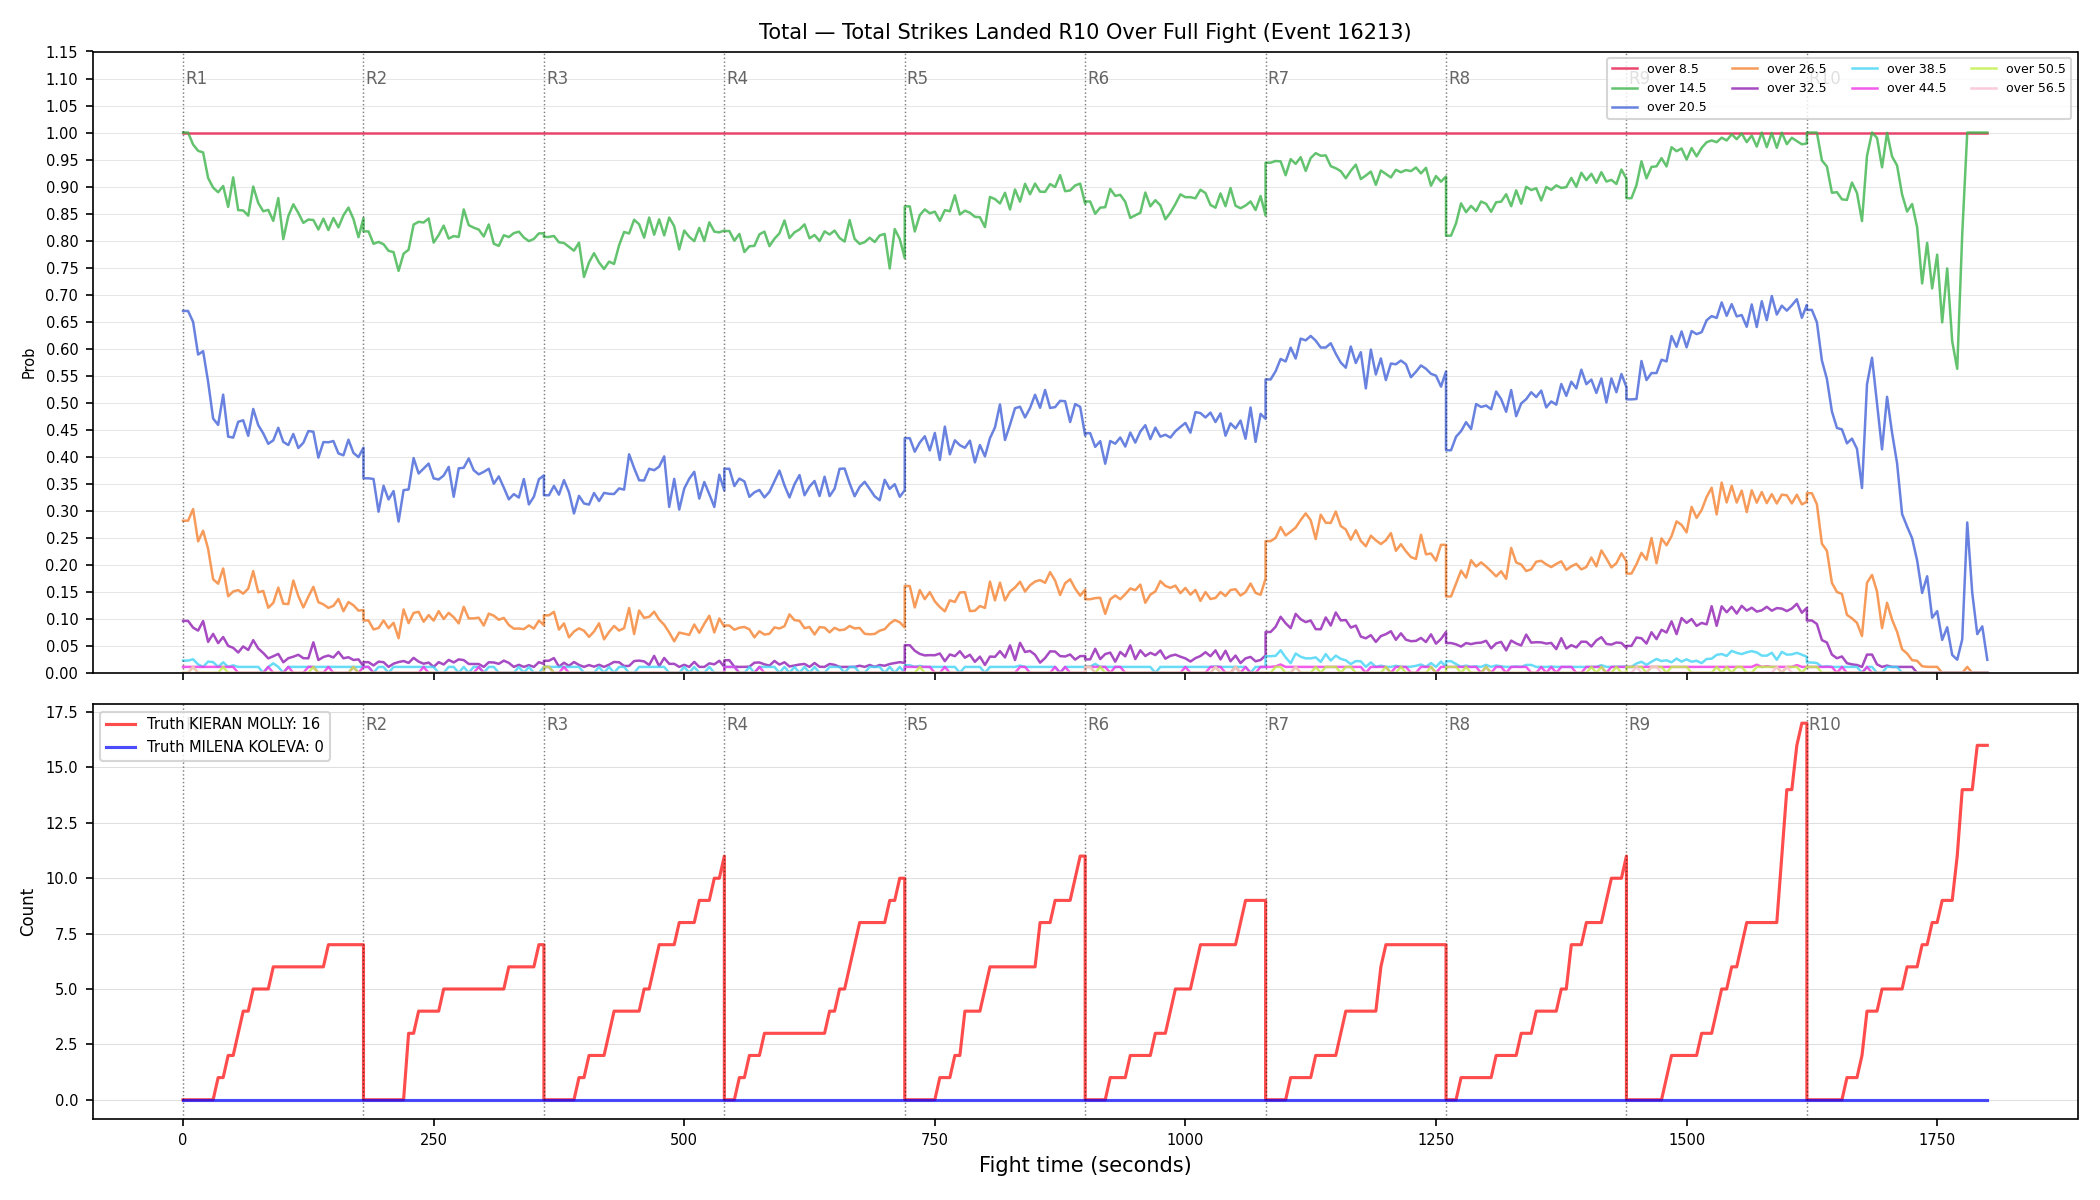Click the red line sample for 'over 8.5'
Image resolution: width=2100 pixels, height=1200 pixels.
coord(1625,69)
